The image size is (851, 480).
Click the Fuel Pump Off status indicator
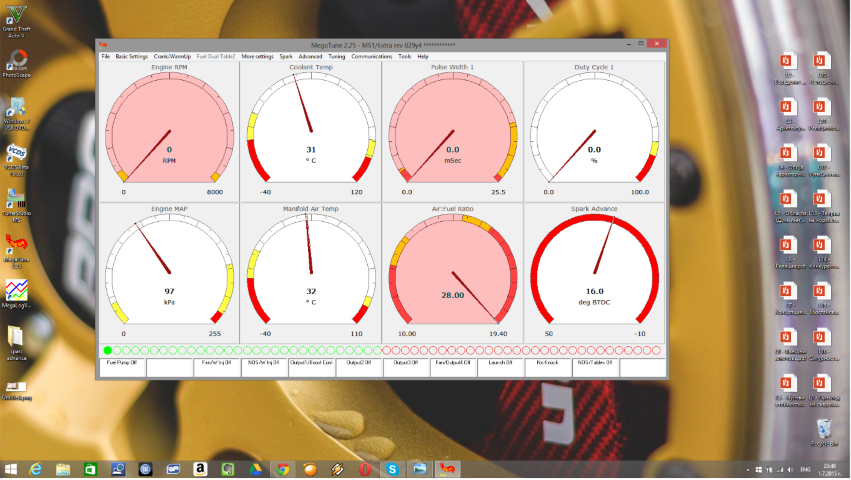click(x=123, y=363)
